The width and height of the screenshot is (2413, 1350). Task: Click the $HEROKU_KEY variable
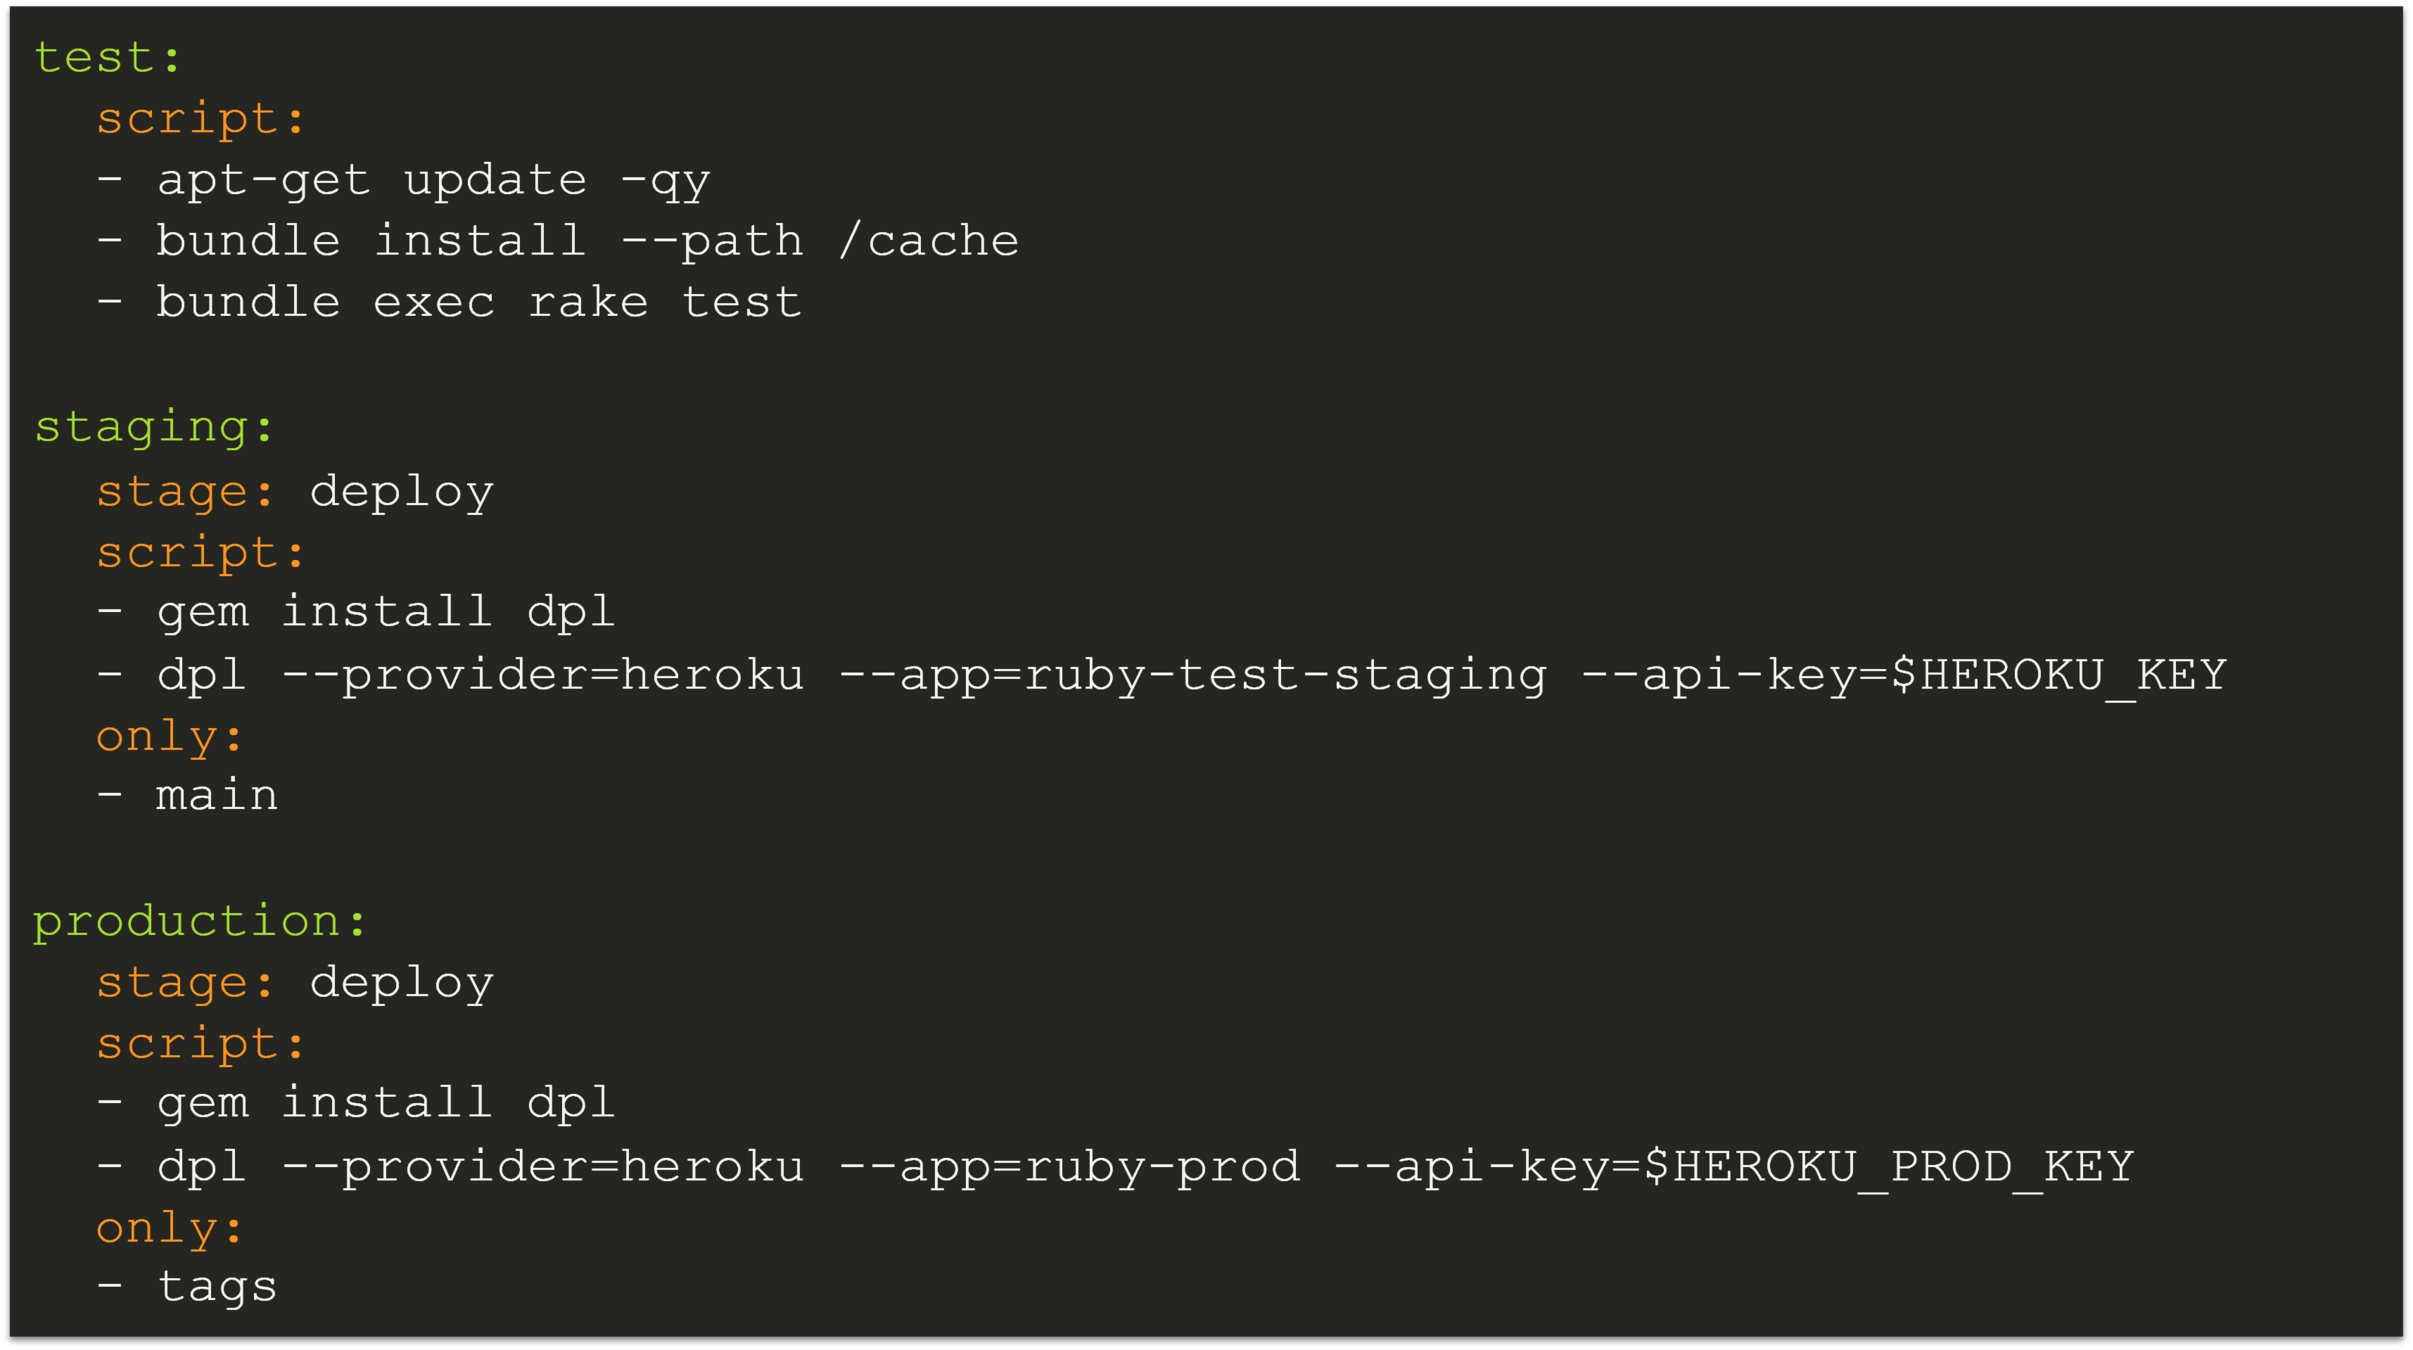pos(2058,675)
